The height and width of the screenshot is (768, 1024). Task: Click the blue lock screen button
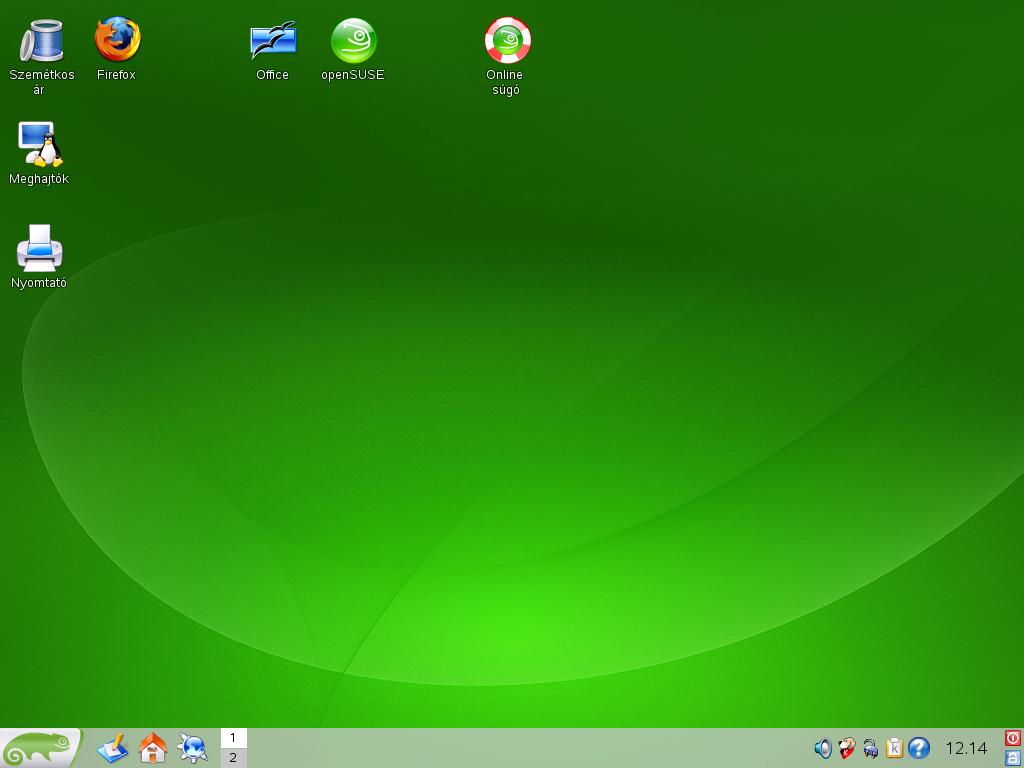click(1013, 758)
